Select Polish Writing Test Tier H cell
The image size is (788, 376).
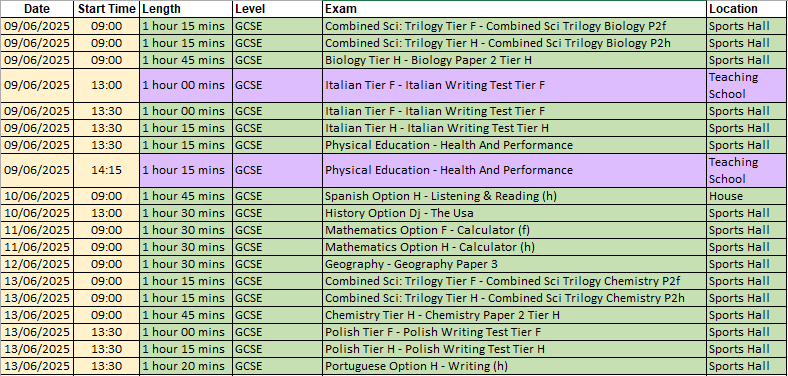pyautogui.click(x=515, y=349)
